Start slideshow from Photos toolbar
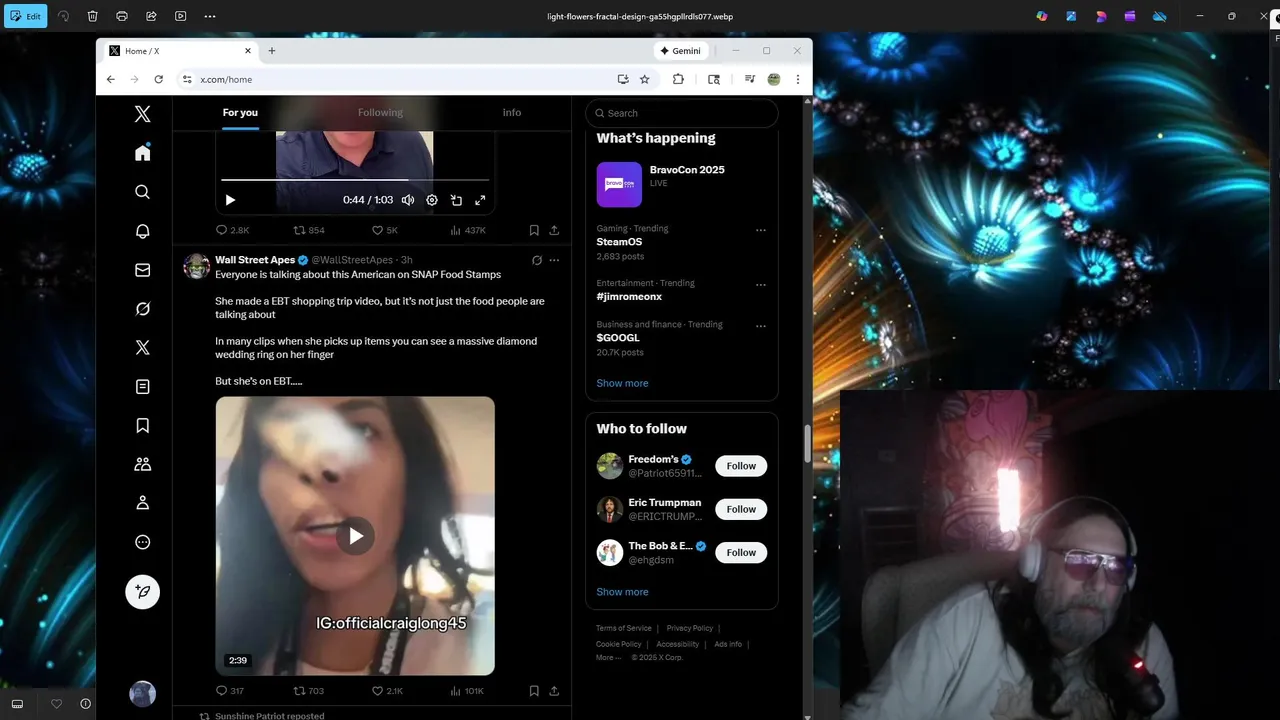 (180, 16)
